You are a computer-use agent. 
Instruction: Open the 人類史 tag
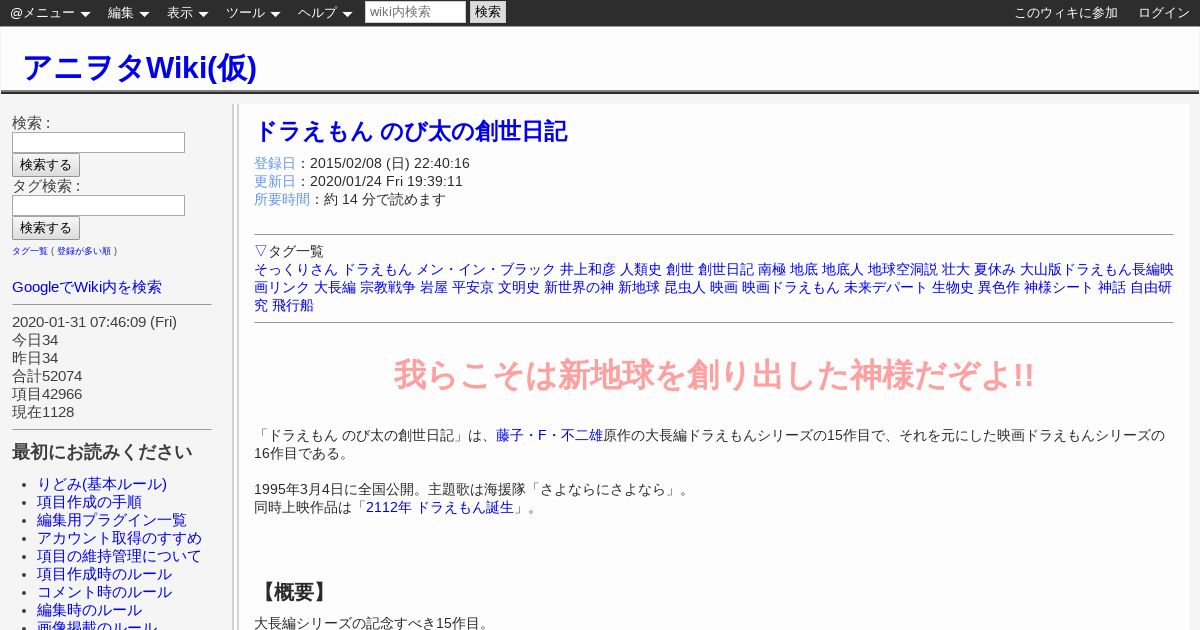[641, 270]
